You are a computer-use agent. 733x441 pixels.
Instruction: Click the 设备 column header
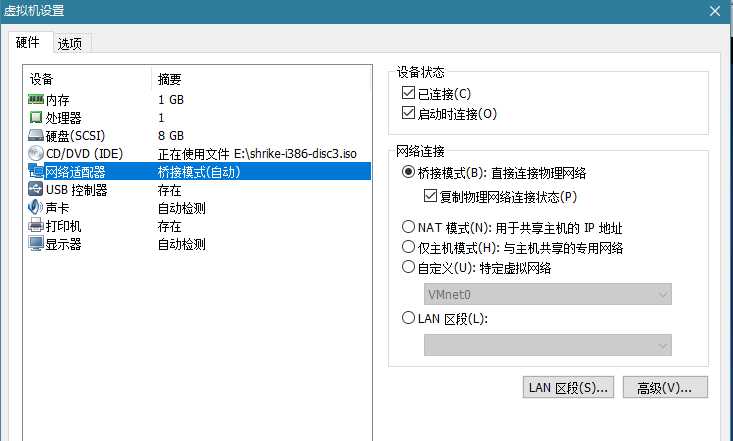click(x=42, y=80)
